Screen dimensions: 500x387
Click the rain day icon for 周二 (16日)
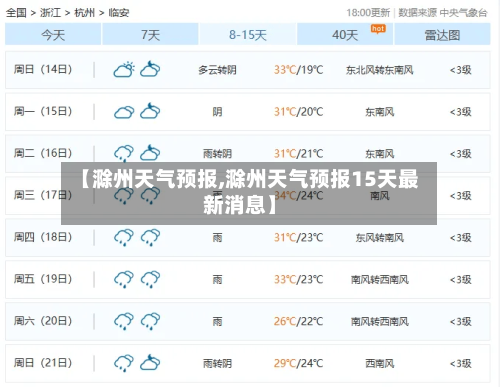click(124, 153)
